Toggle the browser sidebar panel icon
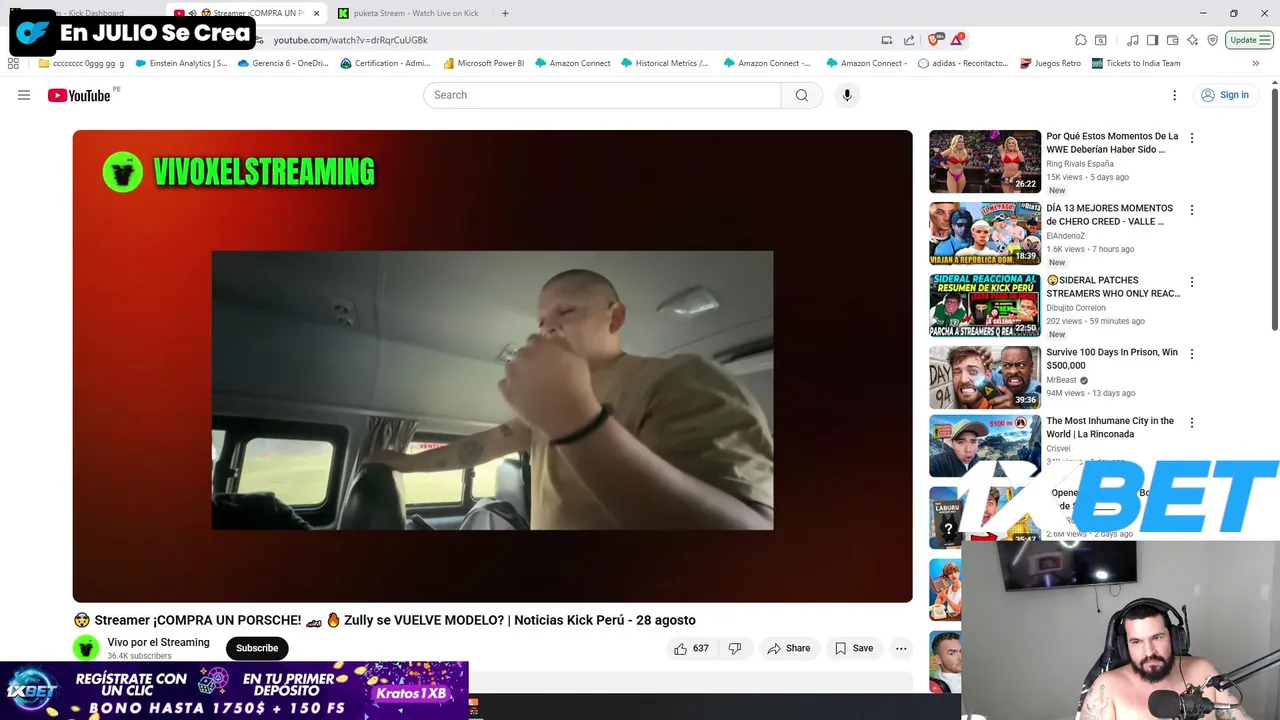The image size is (1280, 720). tap(1152, 40)
